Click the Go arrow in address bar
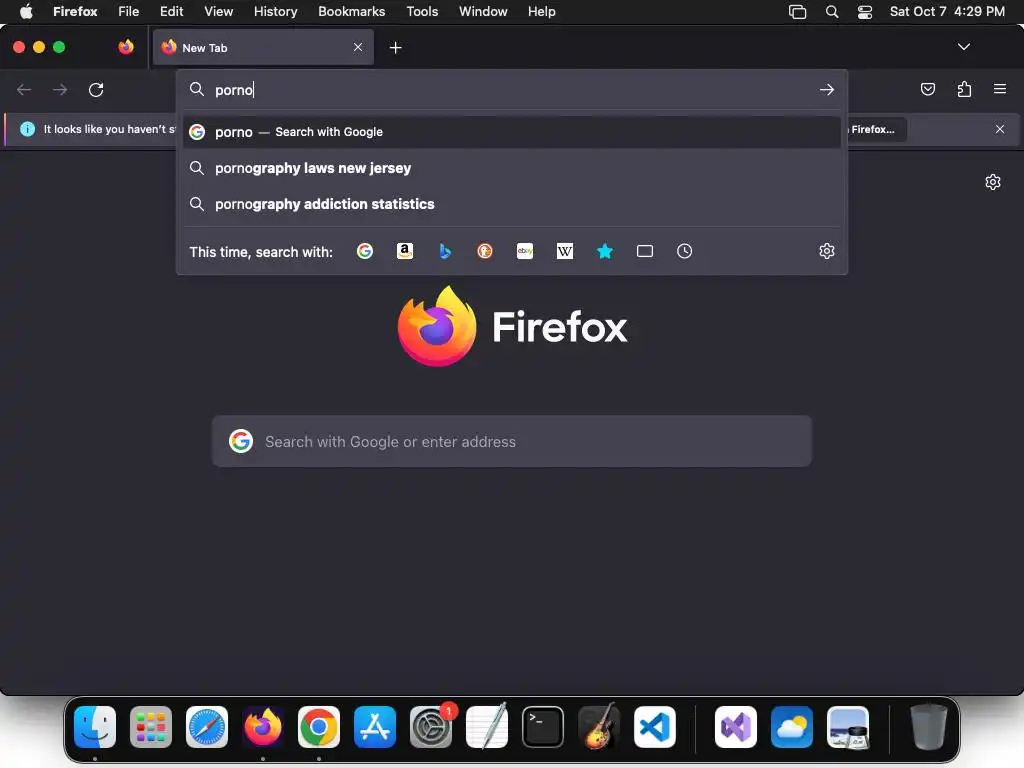The image size is (1024, 768). point(827,89)
